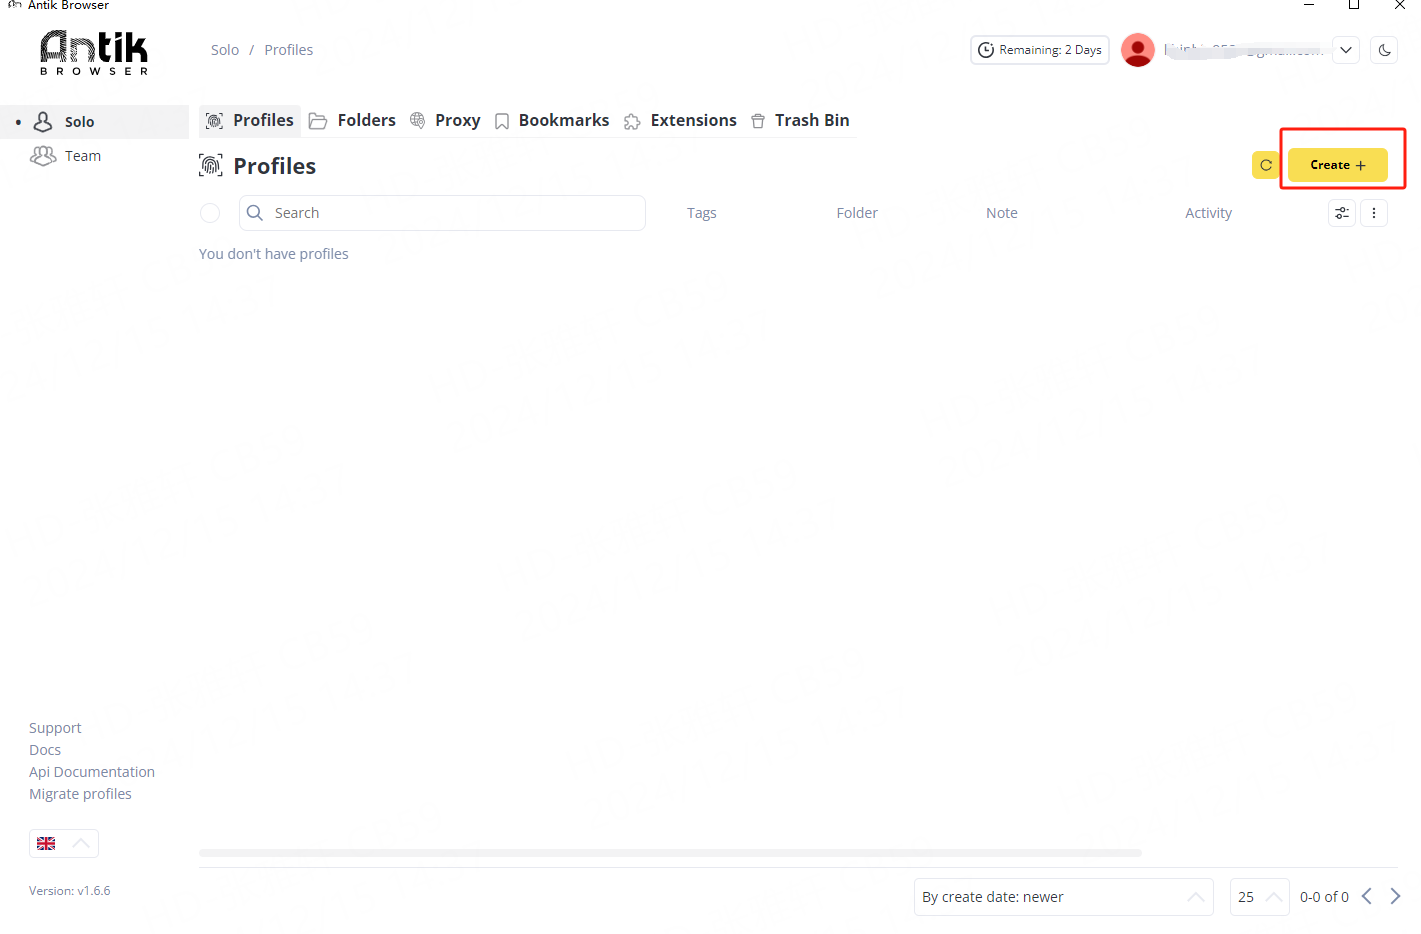Image resolution: width=1421 pixels, height=934 pixels.
Task: Select all profiles round checkbox
Action: 210,213
